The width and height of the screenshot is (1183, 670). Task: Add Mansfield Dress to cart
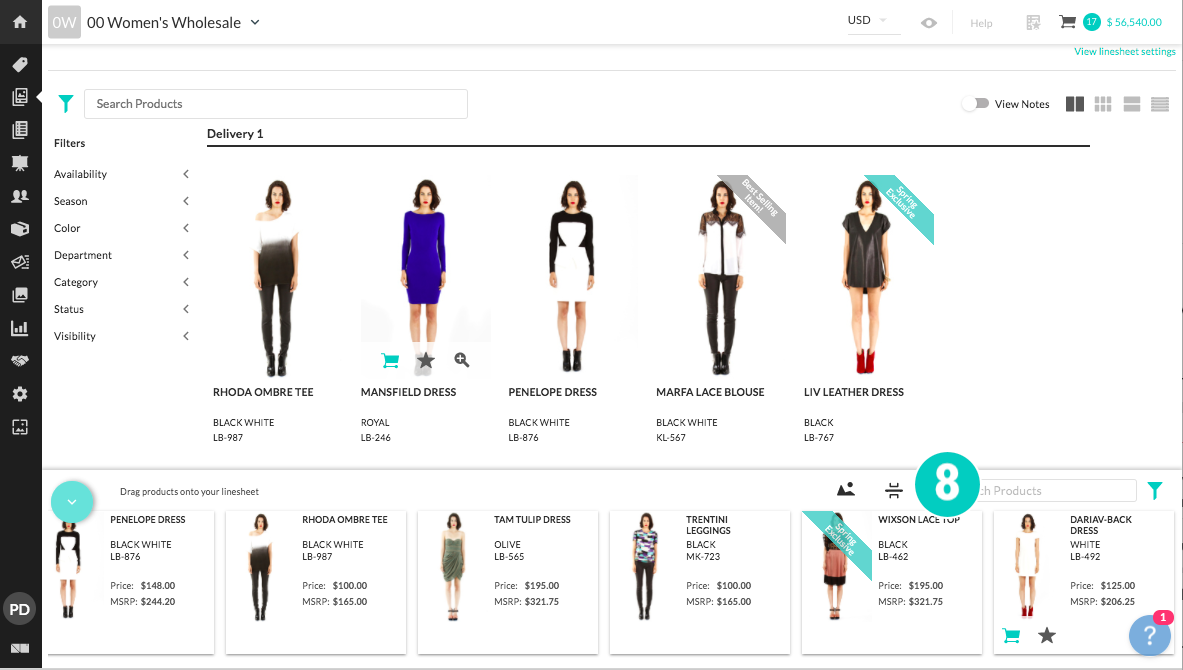(390, 361)
